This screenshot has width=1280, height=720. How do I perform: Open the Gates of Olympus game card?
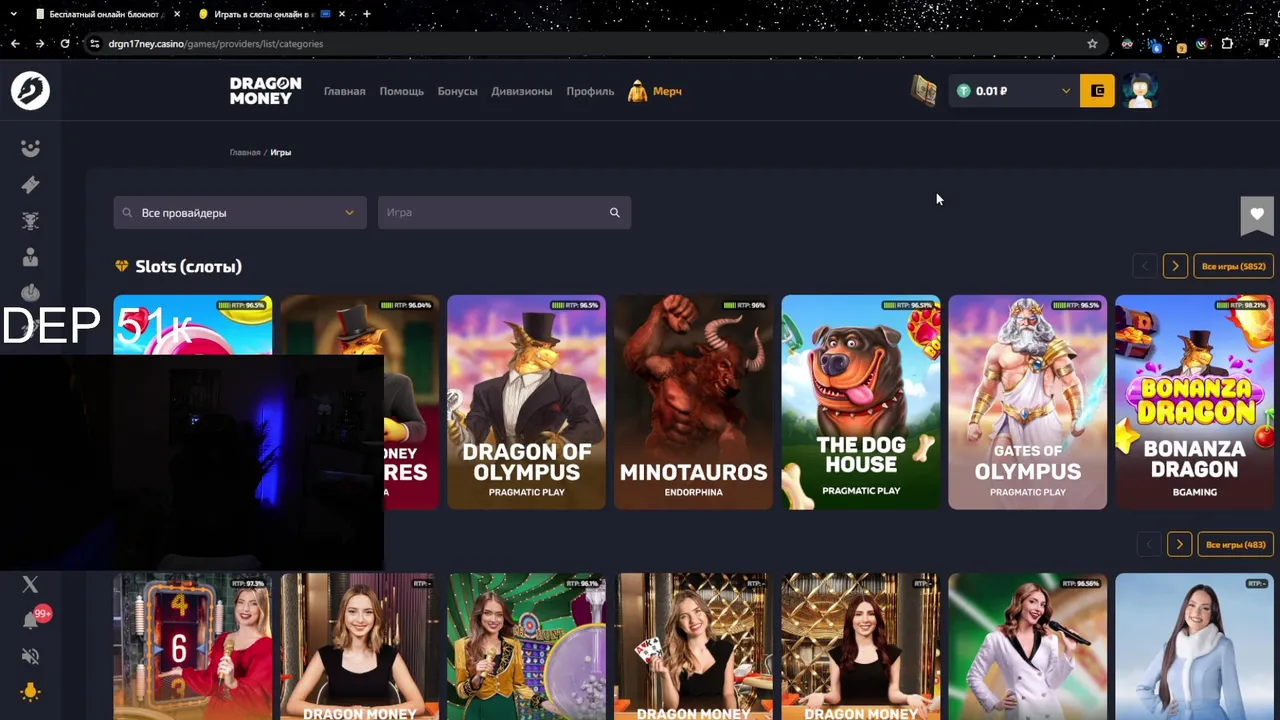[x=1027, y=402]
